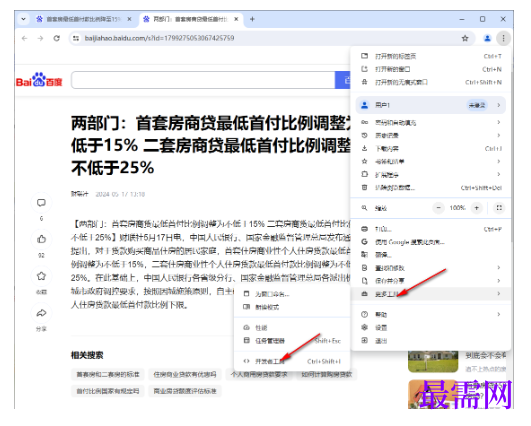Open 任务管理器 task manager in submenu
Image resolution: width=531 pixels, height=426 pixels.
tap(292, 341)
